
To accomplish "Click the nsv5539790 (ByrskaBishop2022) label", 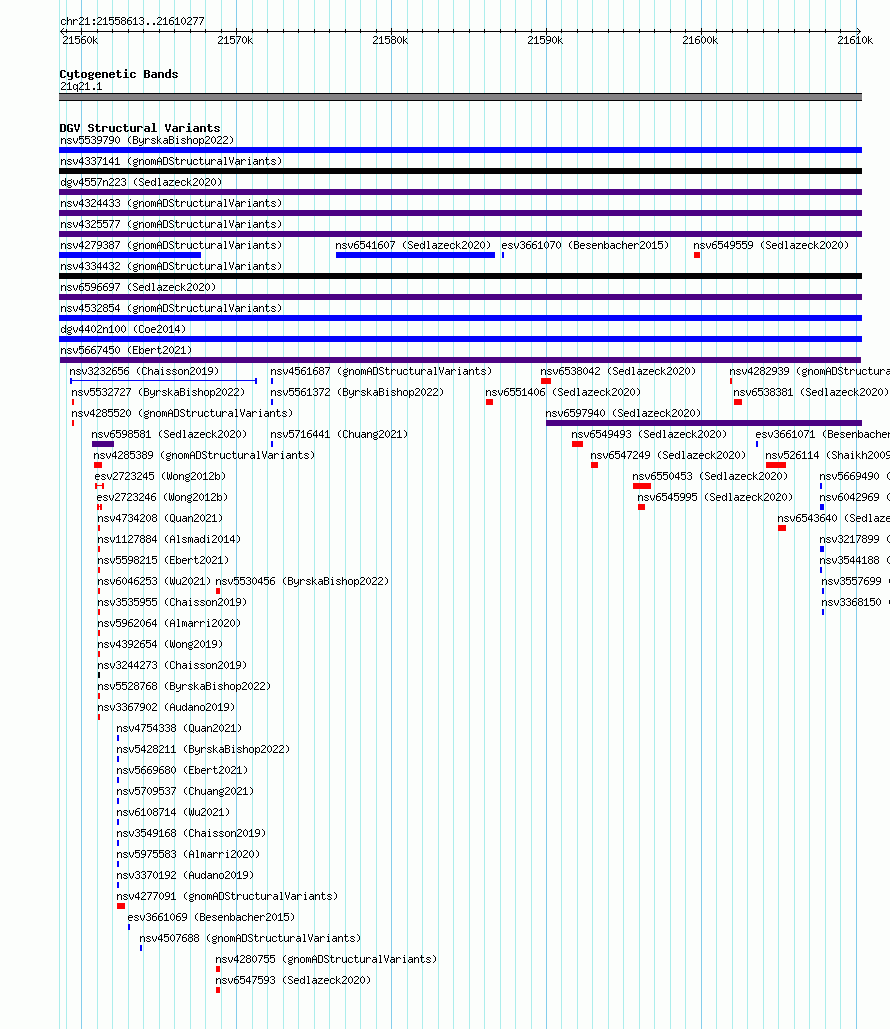I will 147,140.
